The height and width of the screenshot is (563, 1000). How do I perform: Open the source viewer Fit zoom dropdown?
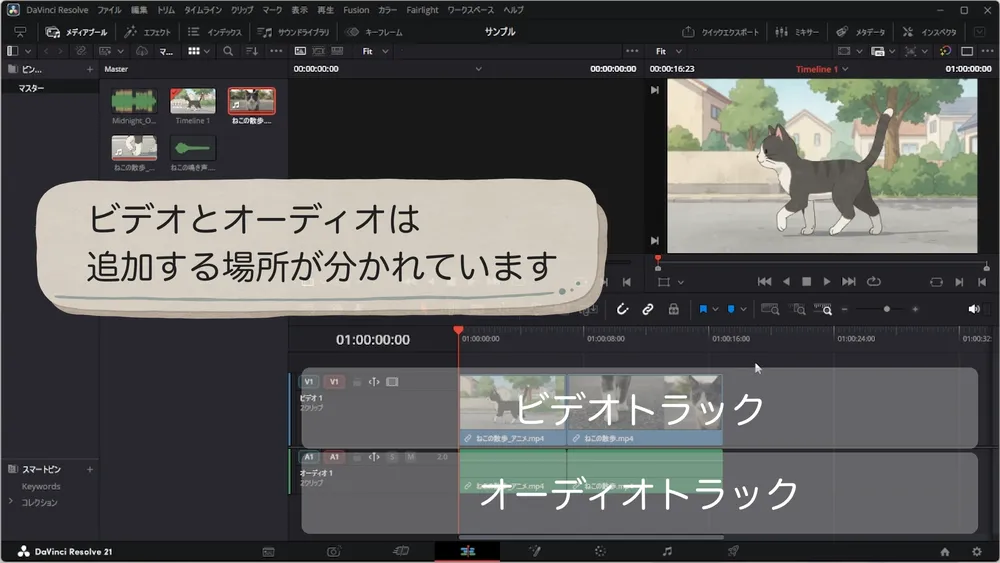click(374, 51)
